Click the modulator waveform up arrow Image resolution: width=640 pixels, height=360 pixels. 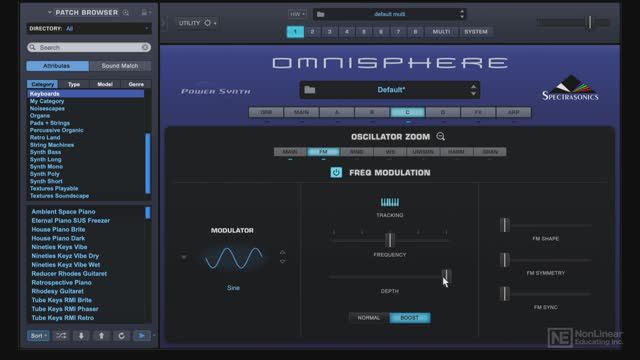282,253
